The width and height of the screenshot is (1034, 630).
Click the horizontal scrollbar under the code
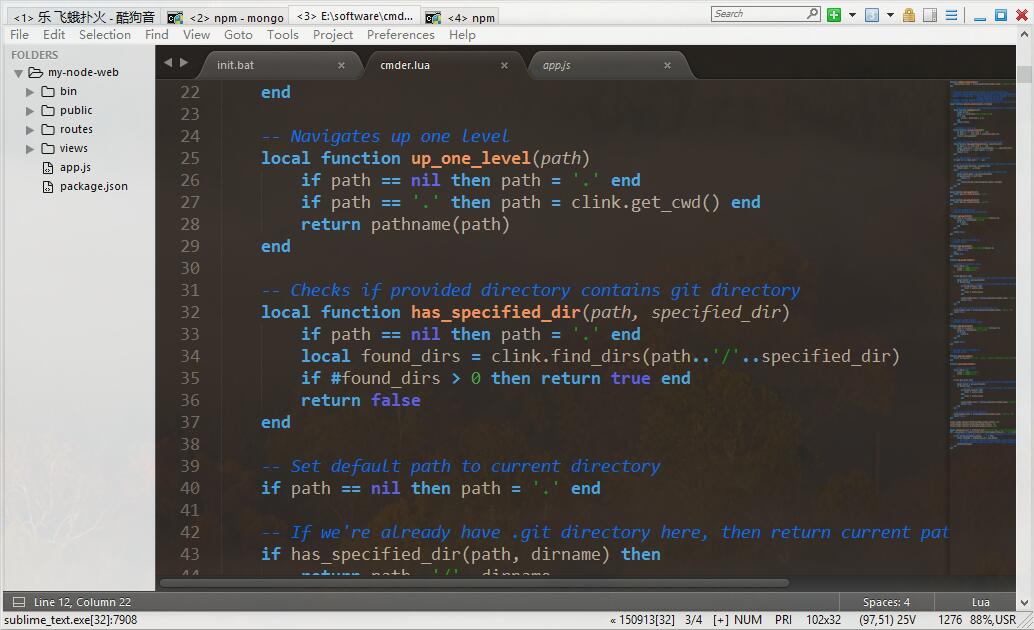pos(475,583)
